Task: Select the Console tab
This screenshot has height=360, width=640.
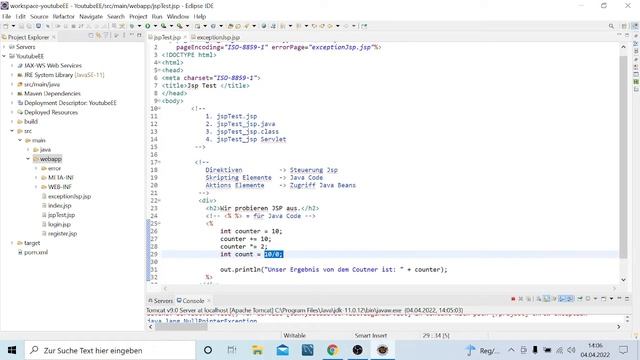Action: (x=191, y=301)
